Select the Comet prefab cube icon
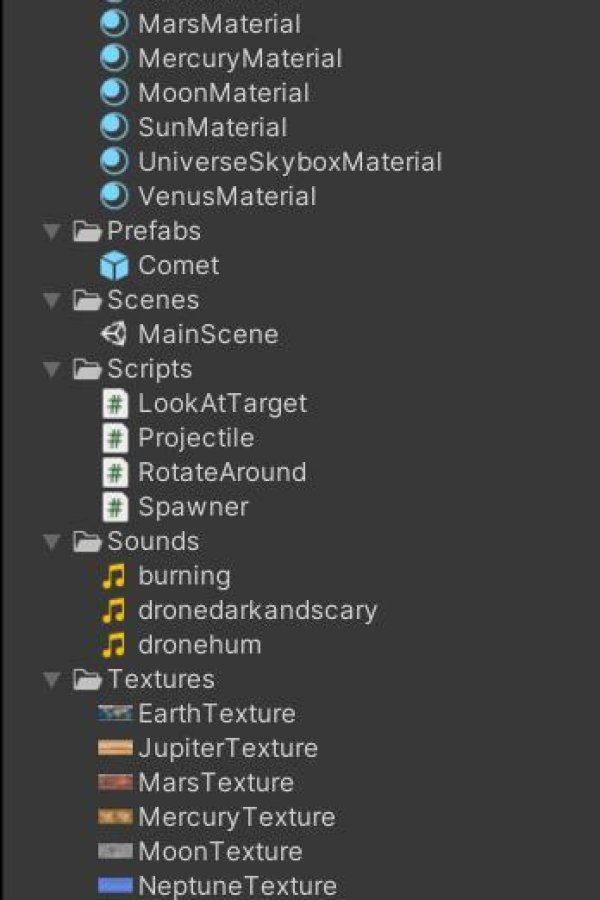 114,265
